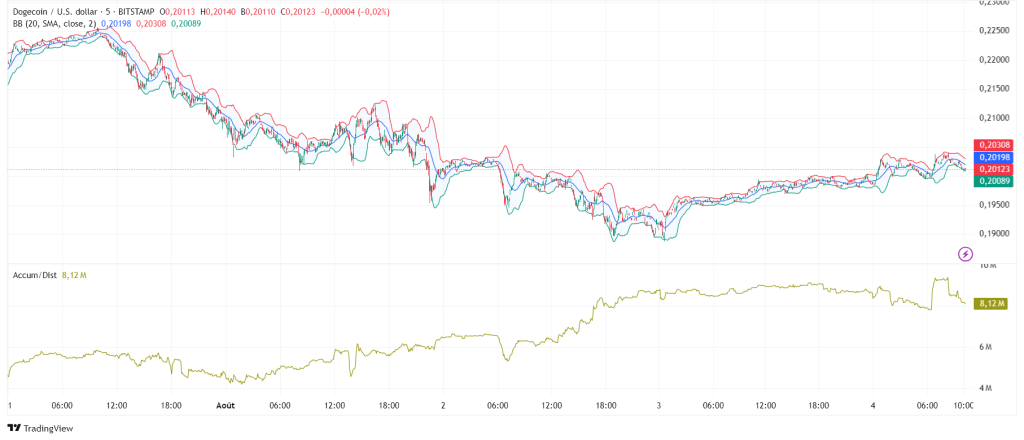Click the TradingView logo icon
1024x440 pixels.
(14, 428)
